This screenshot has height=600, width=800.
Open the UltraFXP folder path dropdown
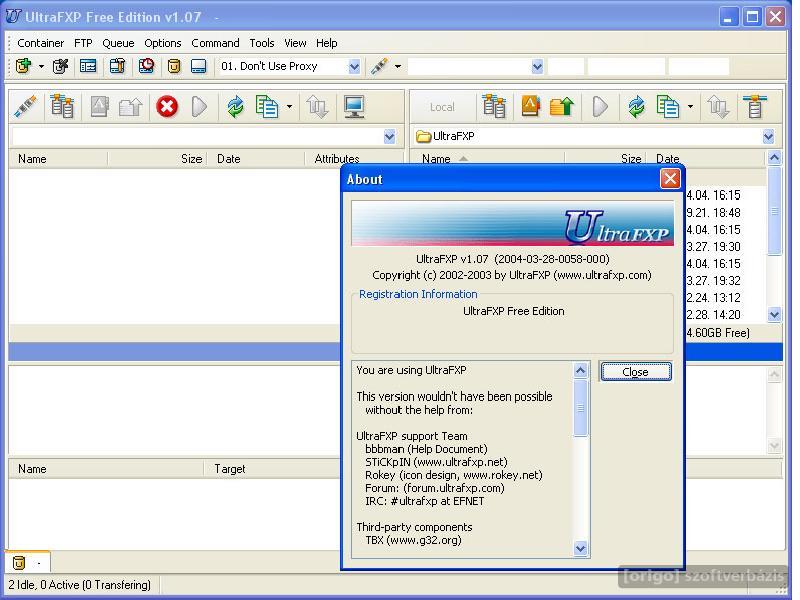pyautogui.click(x=768, y=136)
